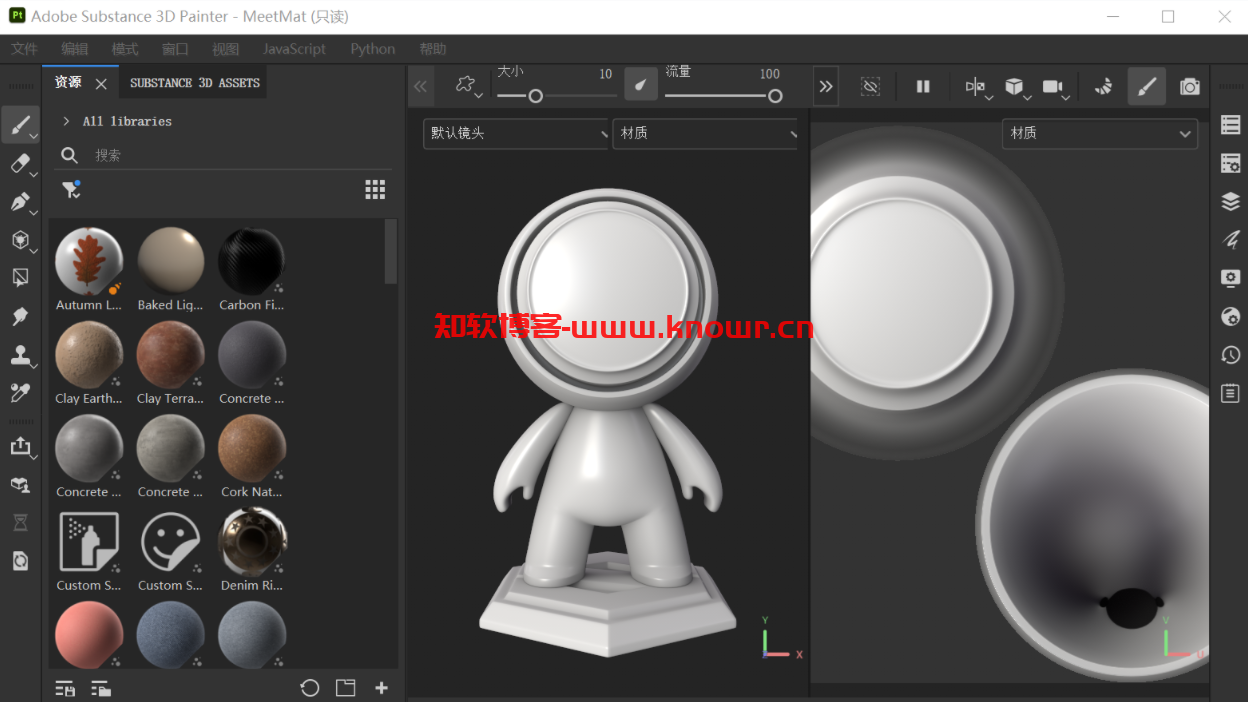Open the camera settings dropdown
1248x702 pixels.
pos(1056,88)
